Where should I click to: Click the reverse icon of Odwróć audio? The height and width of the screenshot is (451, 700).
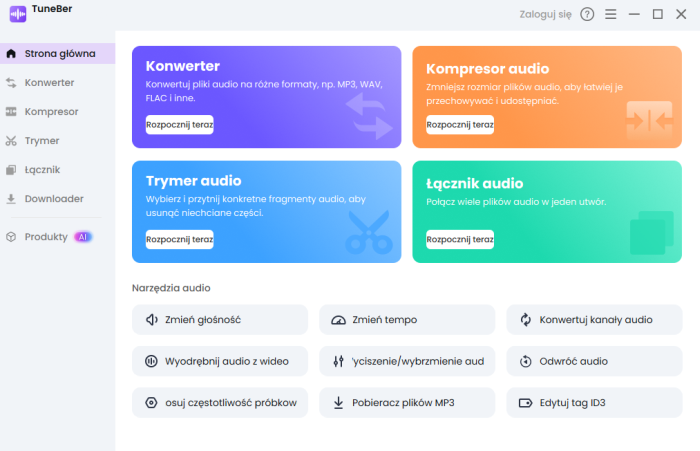(x=526, y=361)
